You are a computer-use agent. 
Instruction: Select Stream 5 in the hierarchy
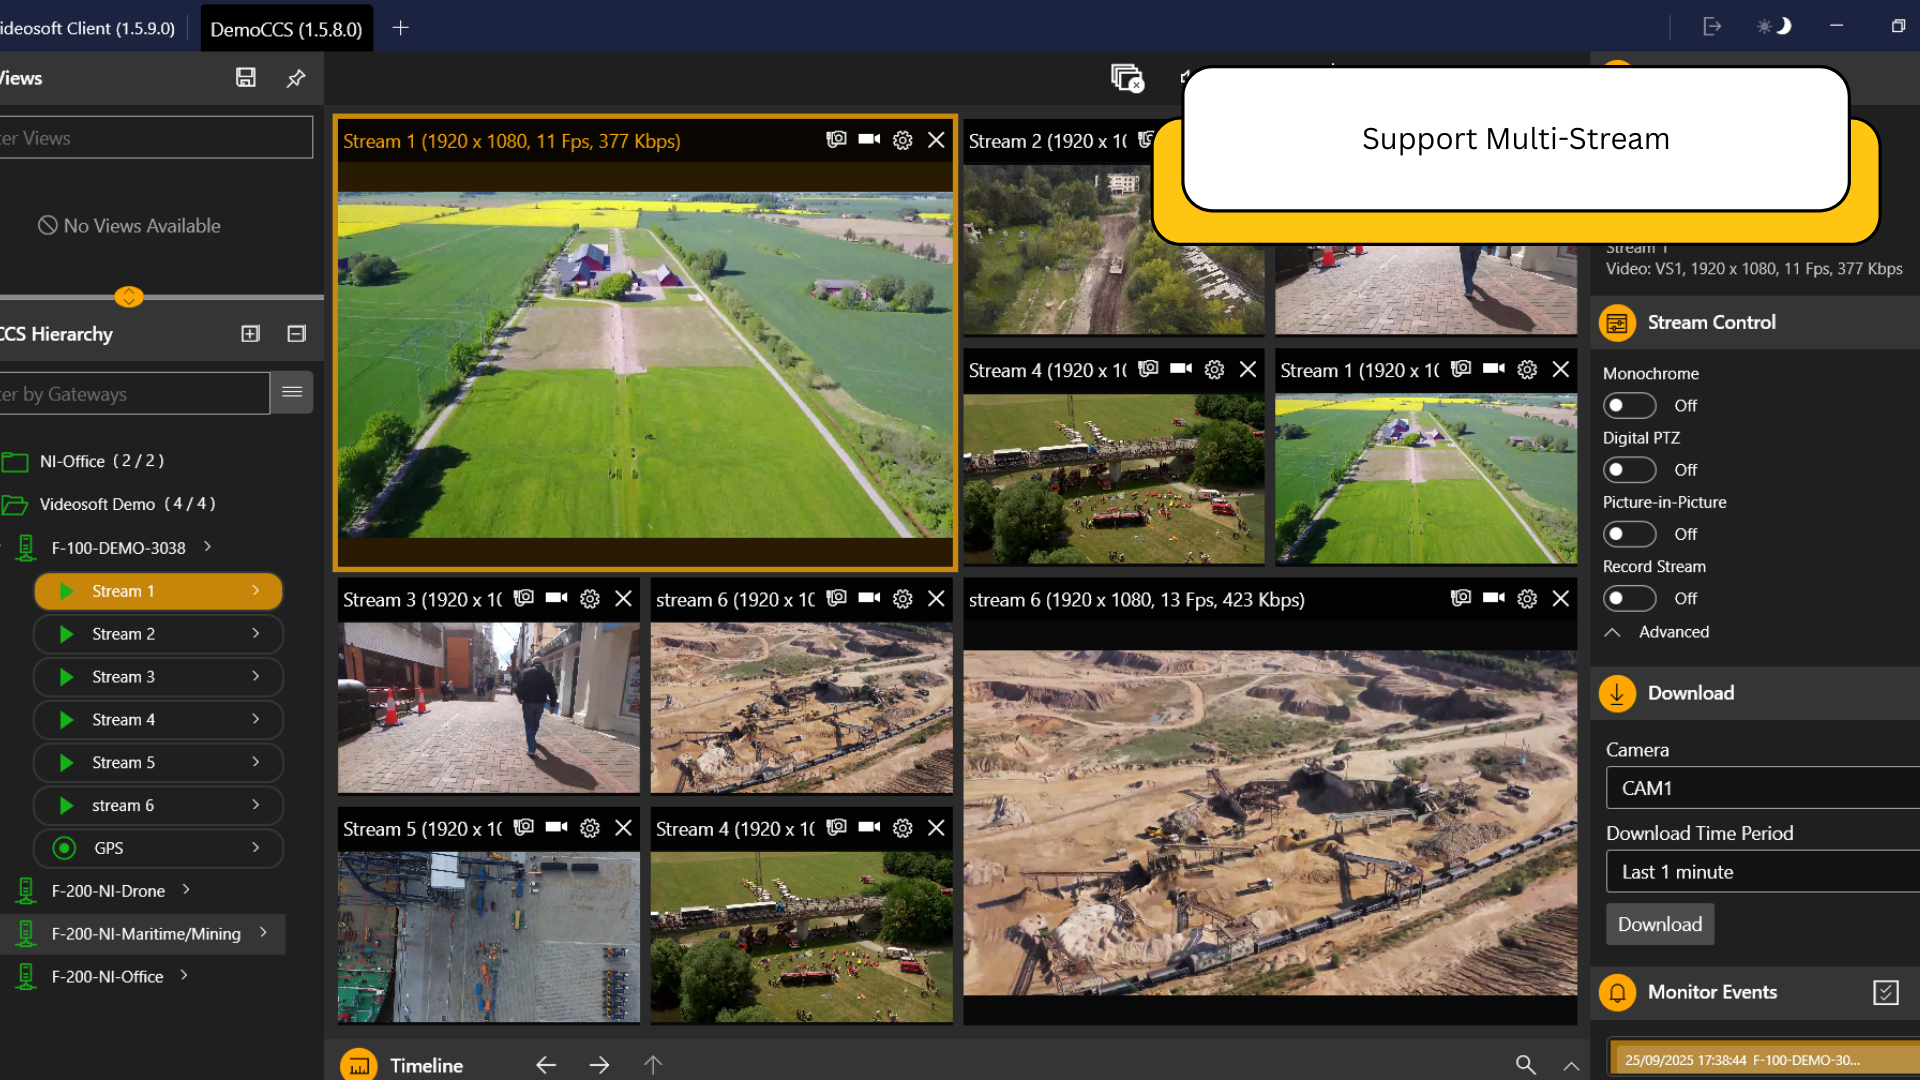tap(158, 762)
